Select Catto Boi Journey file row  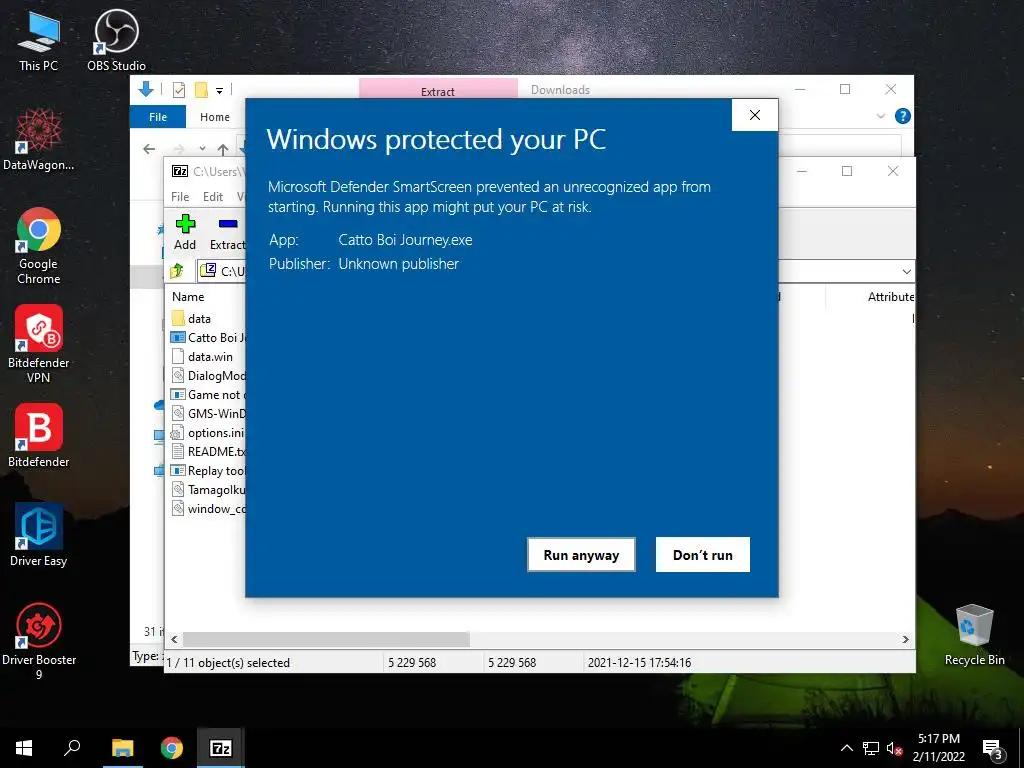click(x=207, y=338)
